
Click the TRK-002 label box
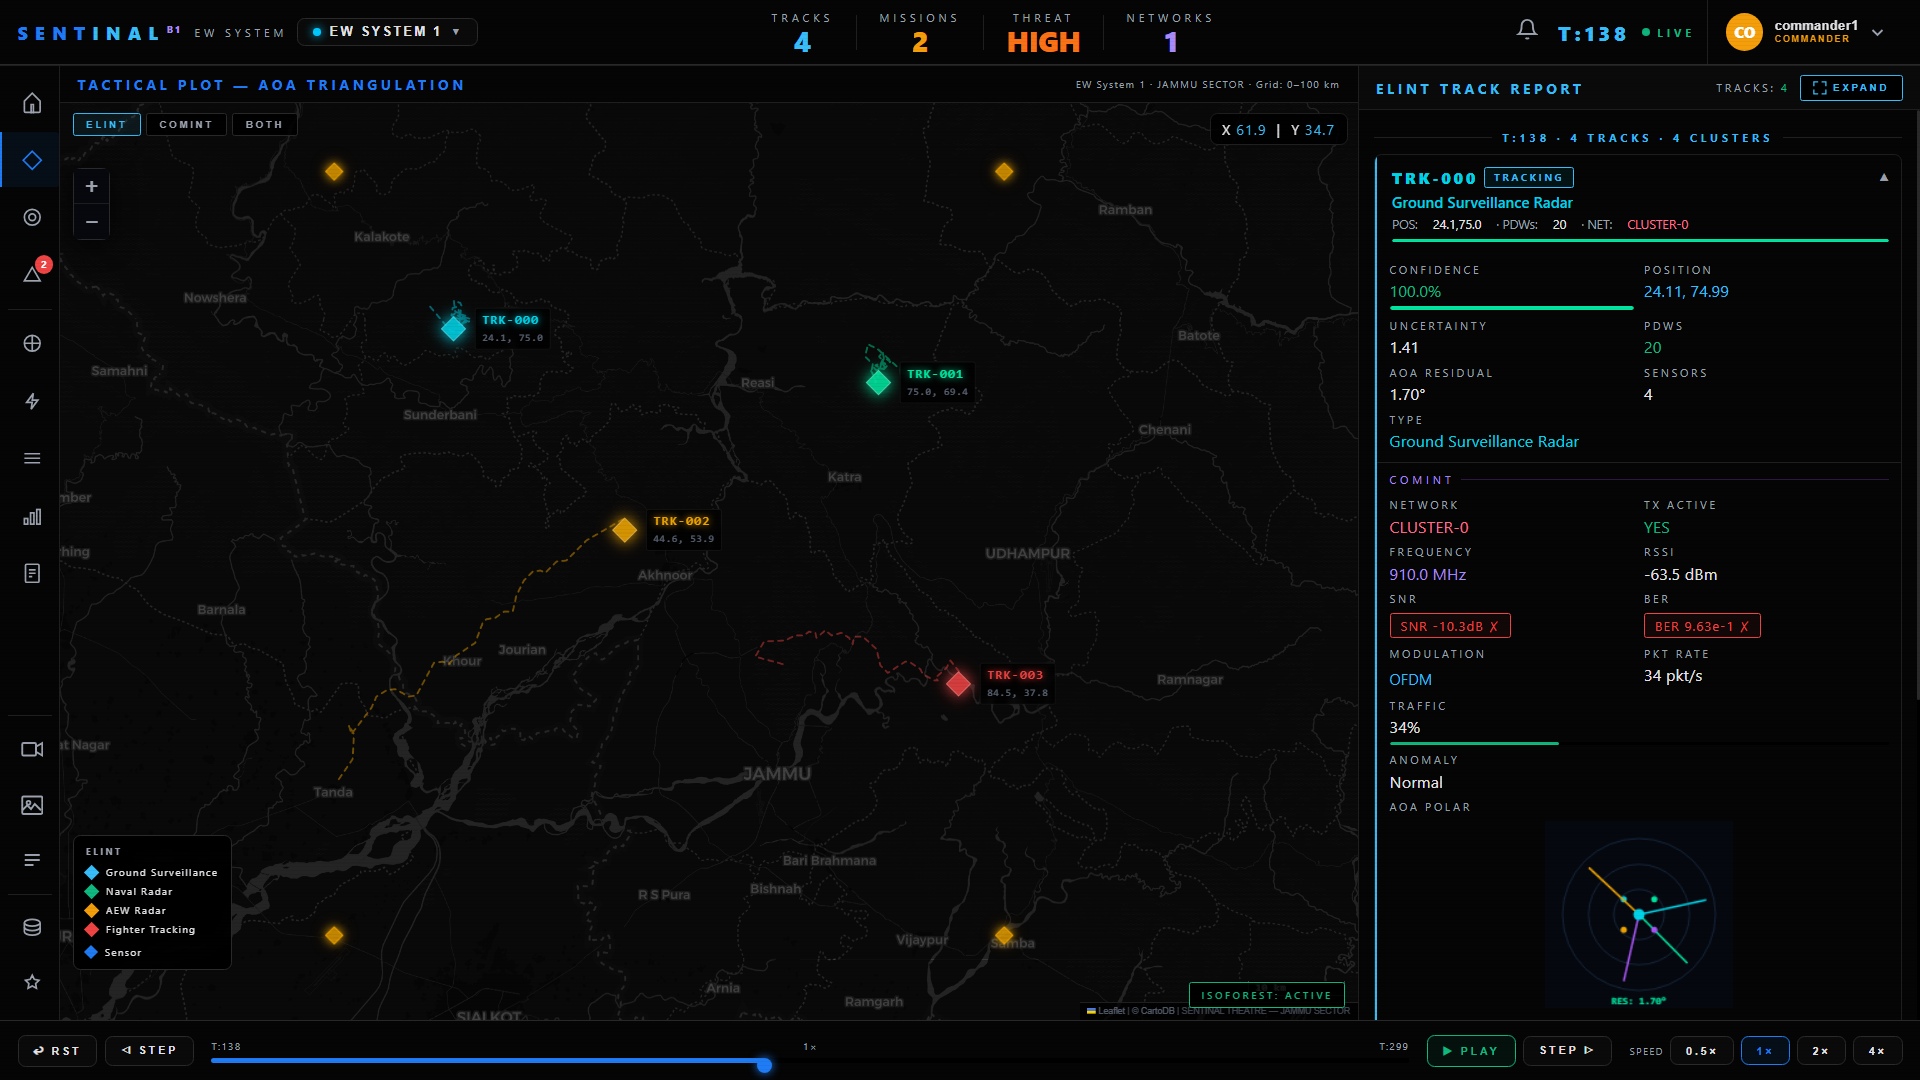tap(682, 529)
